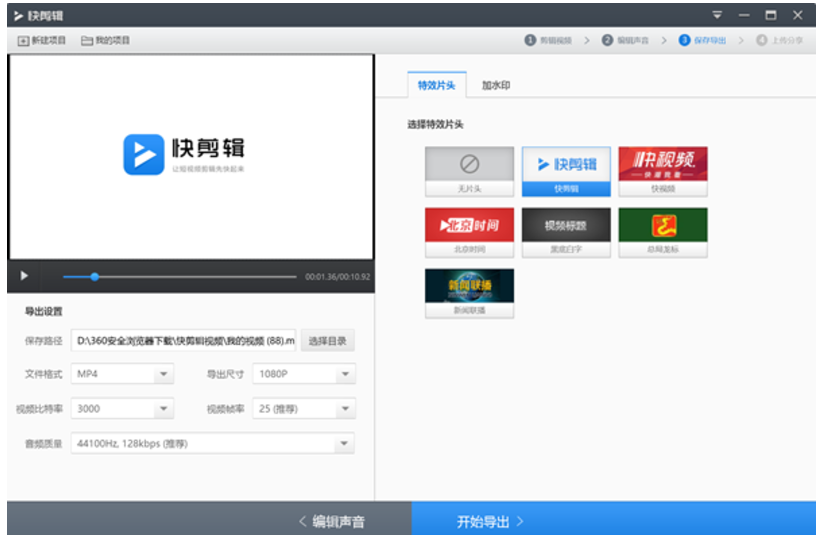Choose the 总局龙标 dragon logo intro
The width and height of the screenshot is (817, 535).
coord(663,232)
